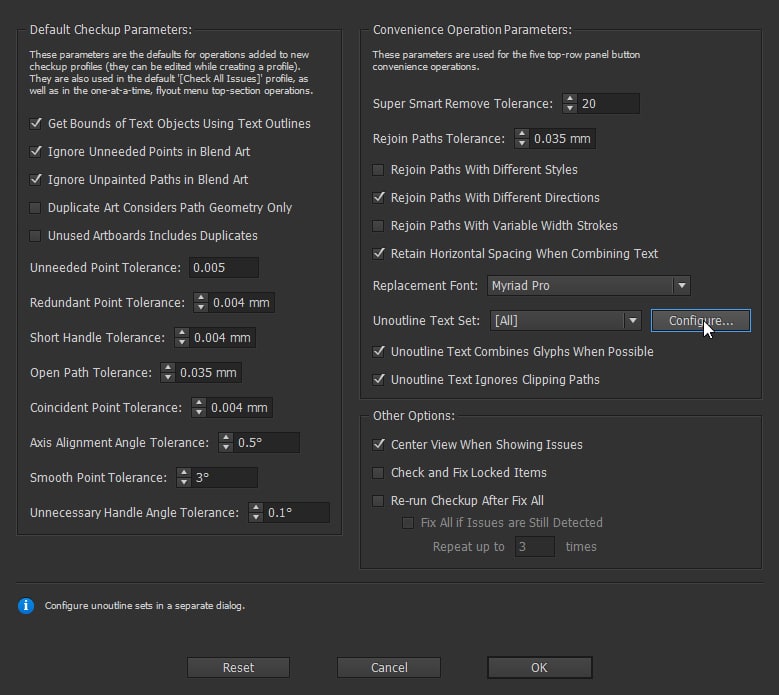779x695 pixels.
Task: Enable Rejoin Paths With Different Styles
Action: coord(378,170)
